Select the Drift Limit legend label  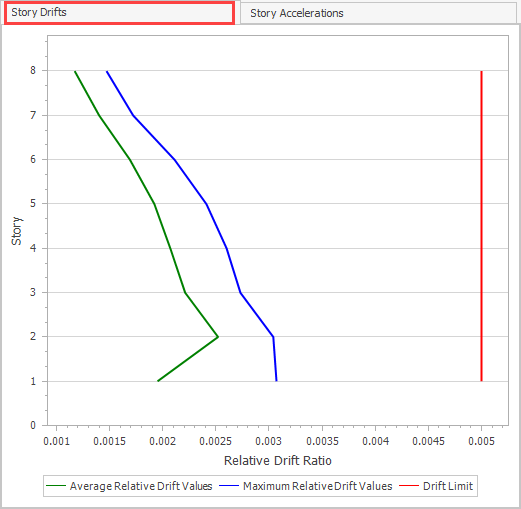pyautogui.click(x=448, y=486)
